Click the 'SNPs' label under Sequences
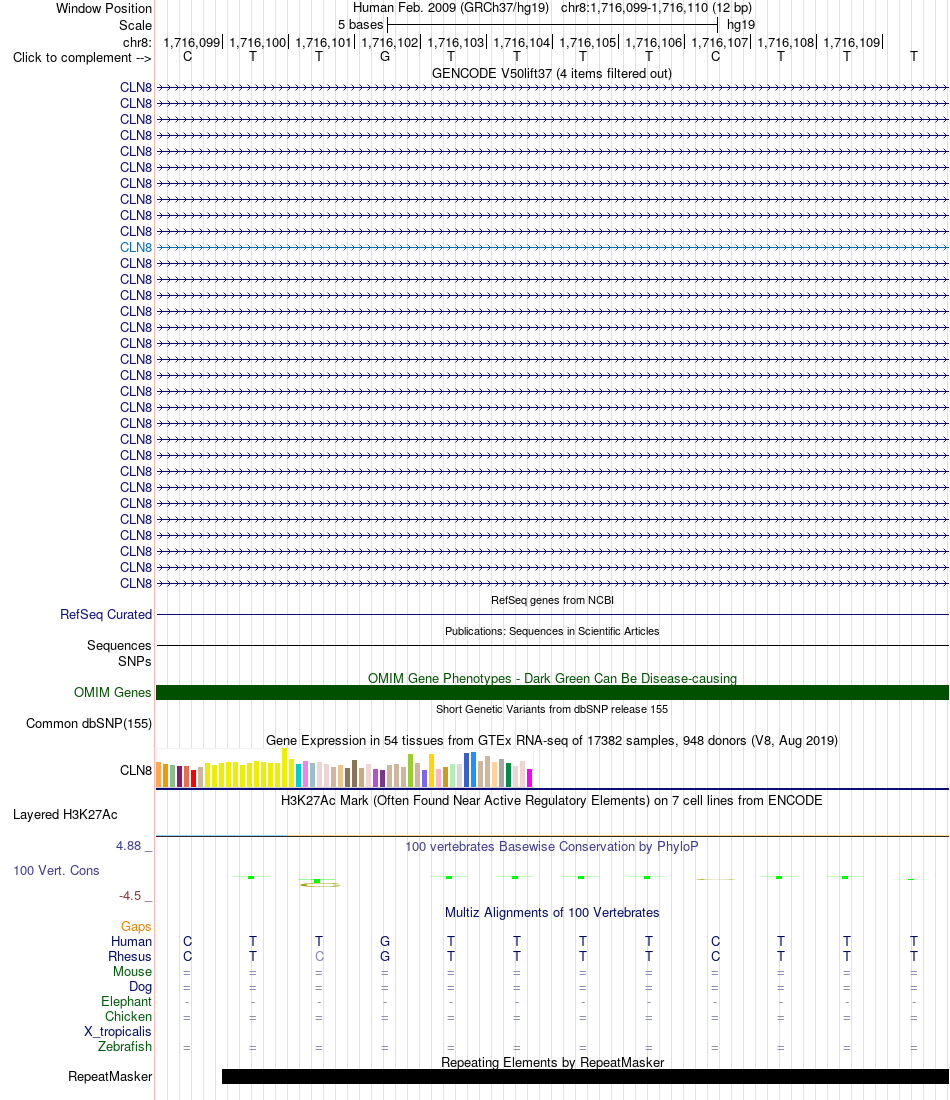Image resolution: width=950 pixels, height=1100 pixels. [135, 662]
